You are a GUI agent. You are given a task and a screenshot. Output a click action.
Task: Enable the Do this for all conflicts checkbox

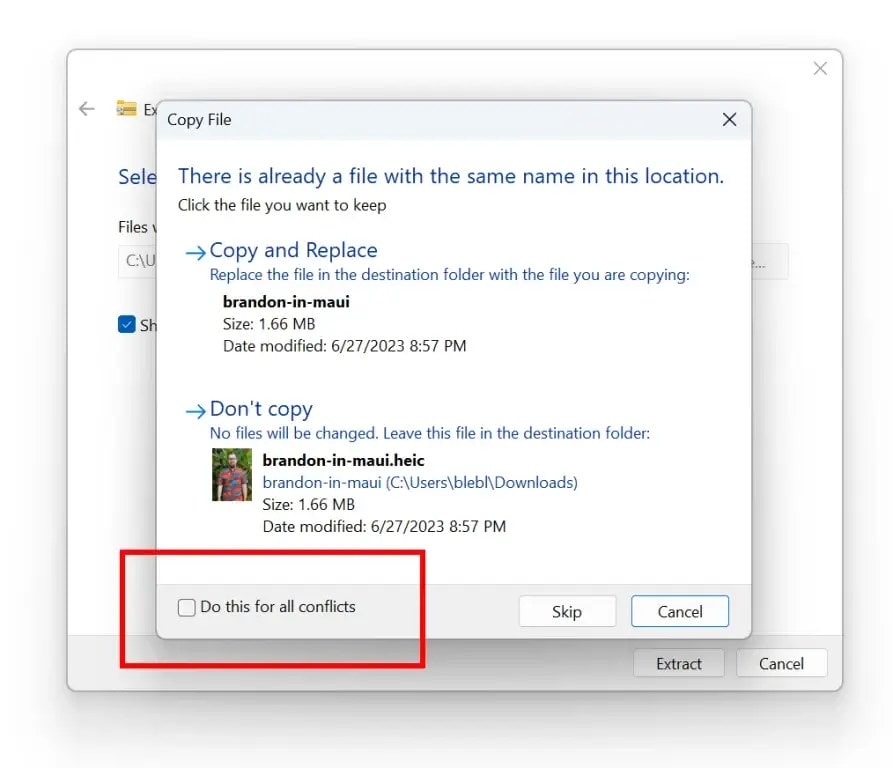tap(186, 607)
